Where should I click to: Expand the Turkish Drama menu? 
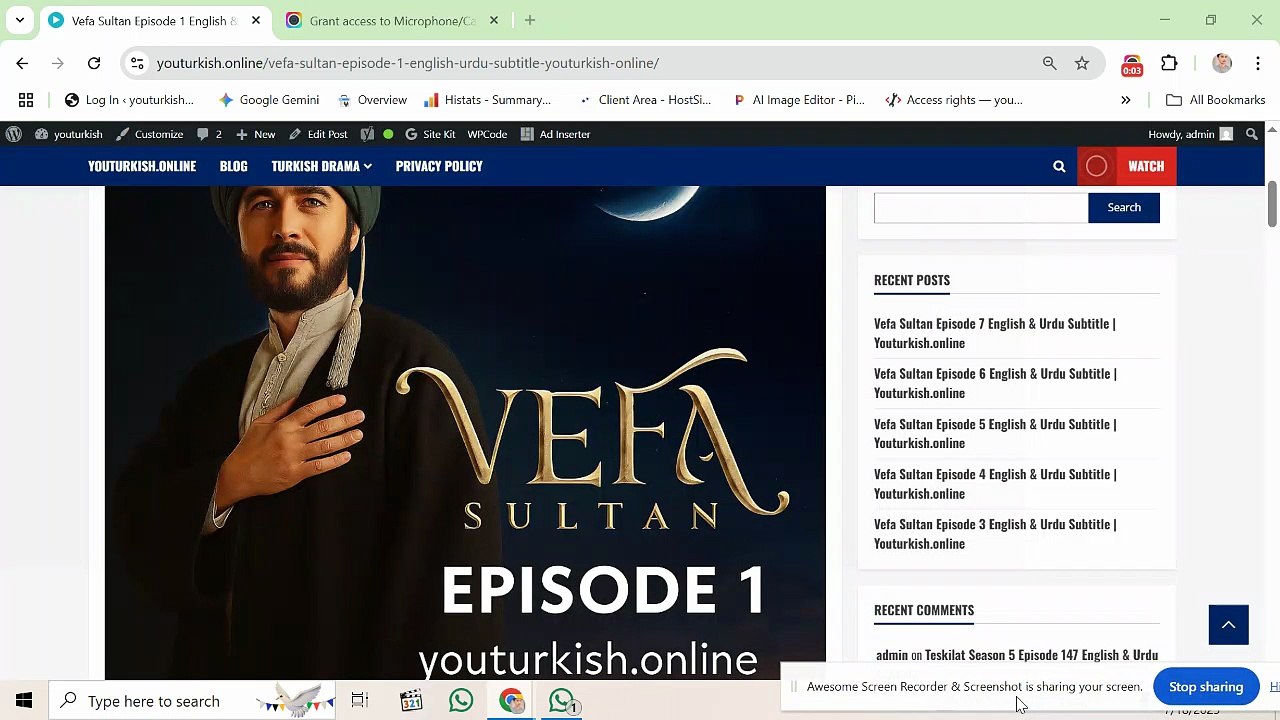click(x=321, y=166)
